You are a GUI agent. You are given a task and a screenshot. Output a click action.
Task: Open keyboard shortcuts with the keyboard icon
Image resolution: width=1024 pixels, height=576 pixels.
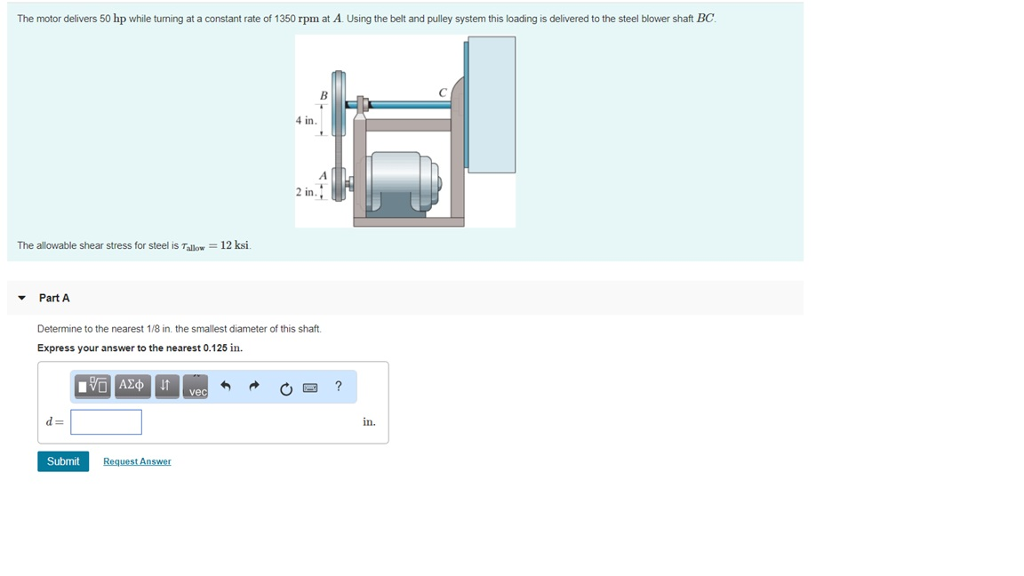pos(310,386)
